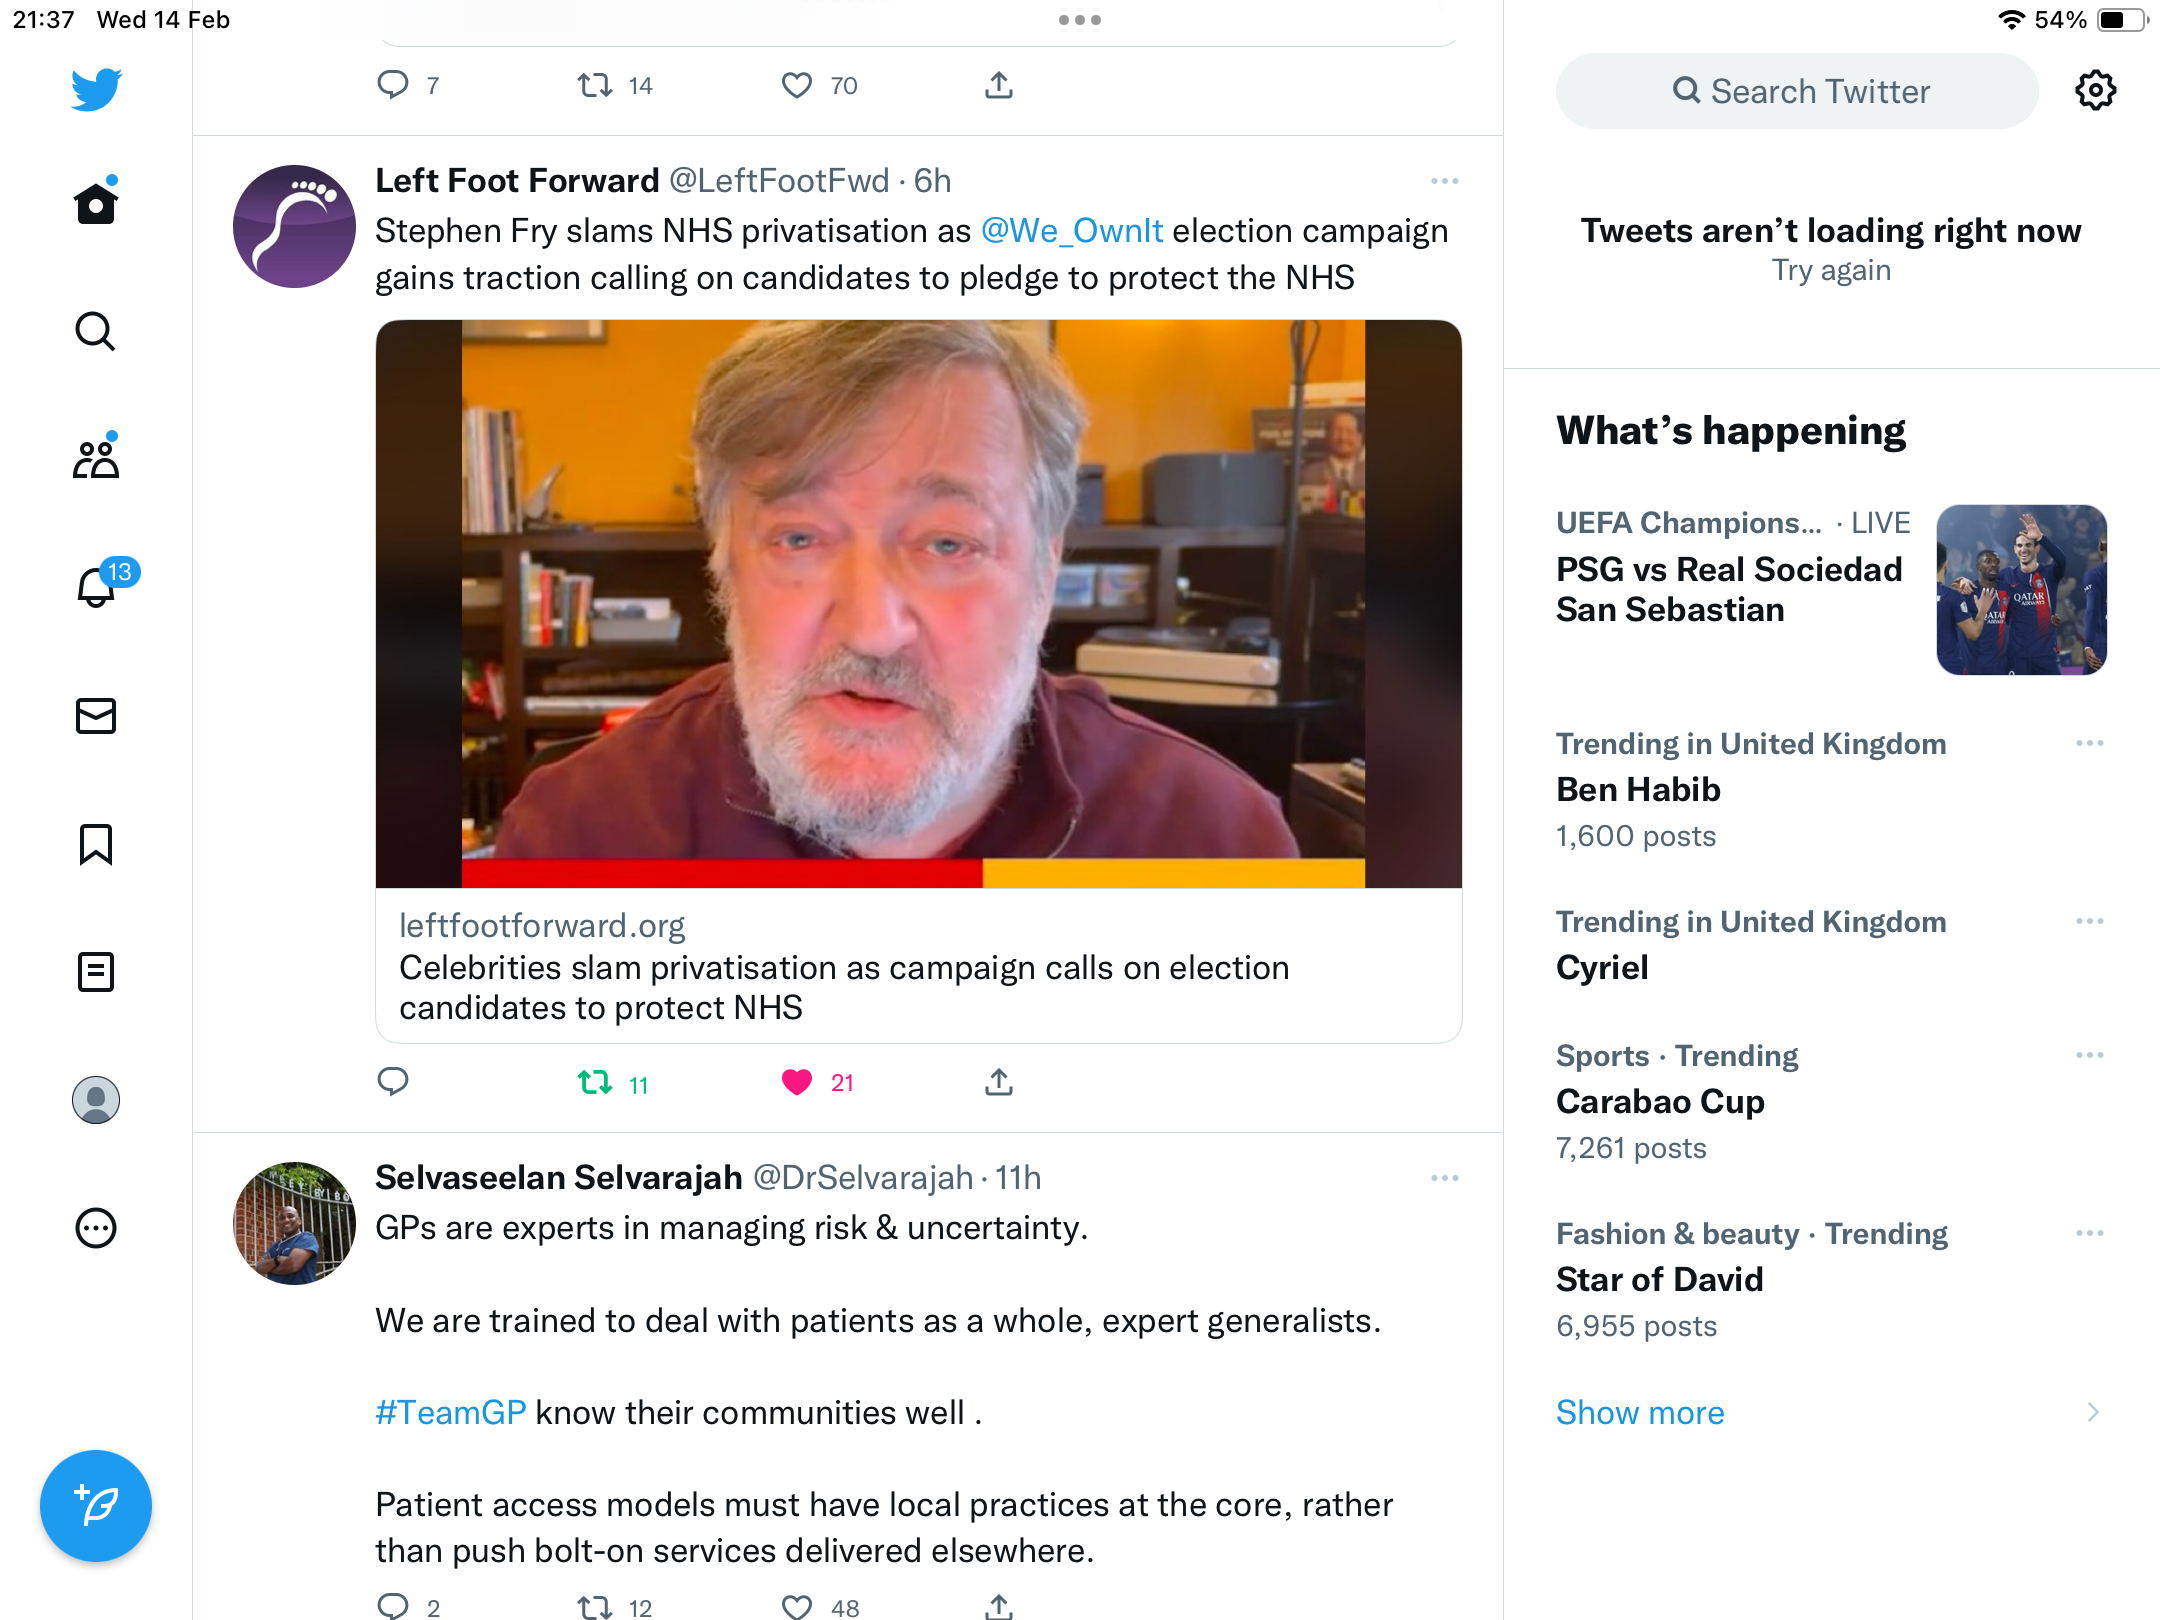Tap the battery indicator in status bar

point(2122,20)
